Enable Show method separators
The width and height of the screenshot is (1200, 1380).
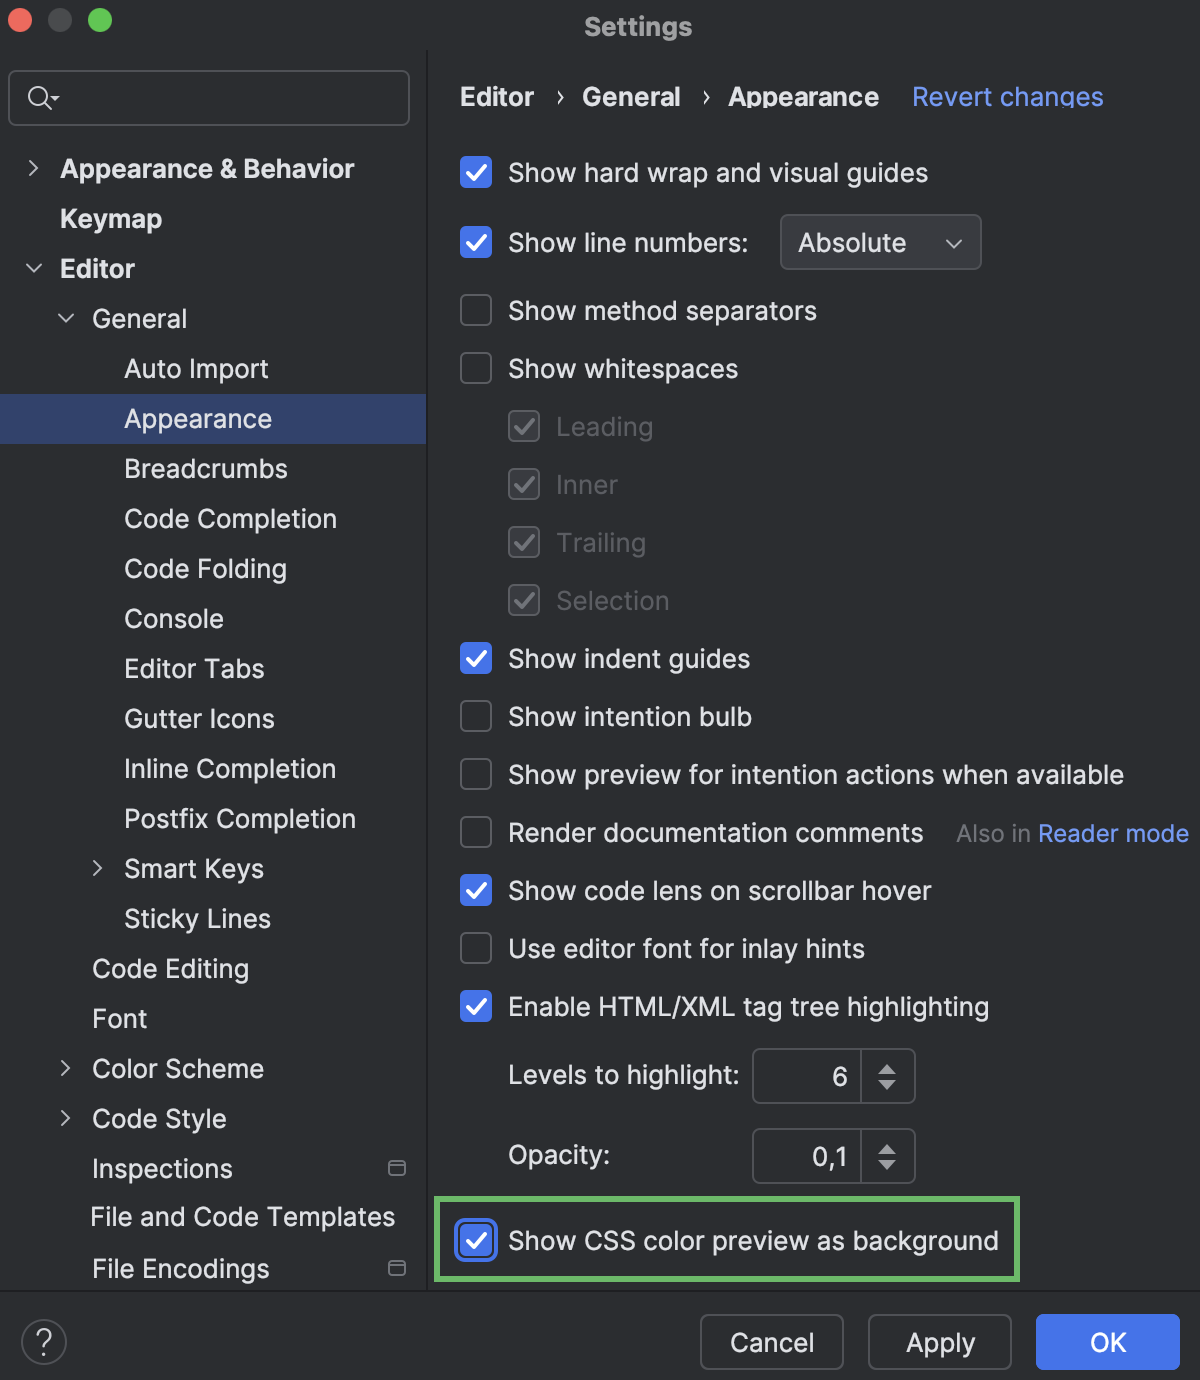(475, 310)
